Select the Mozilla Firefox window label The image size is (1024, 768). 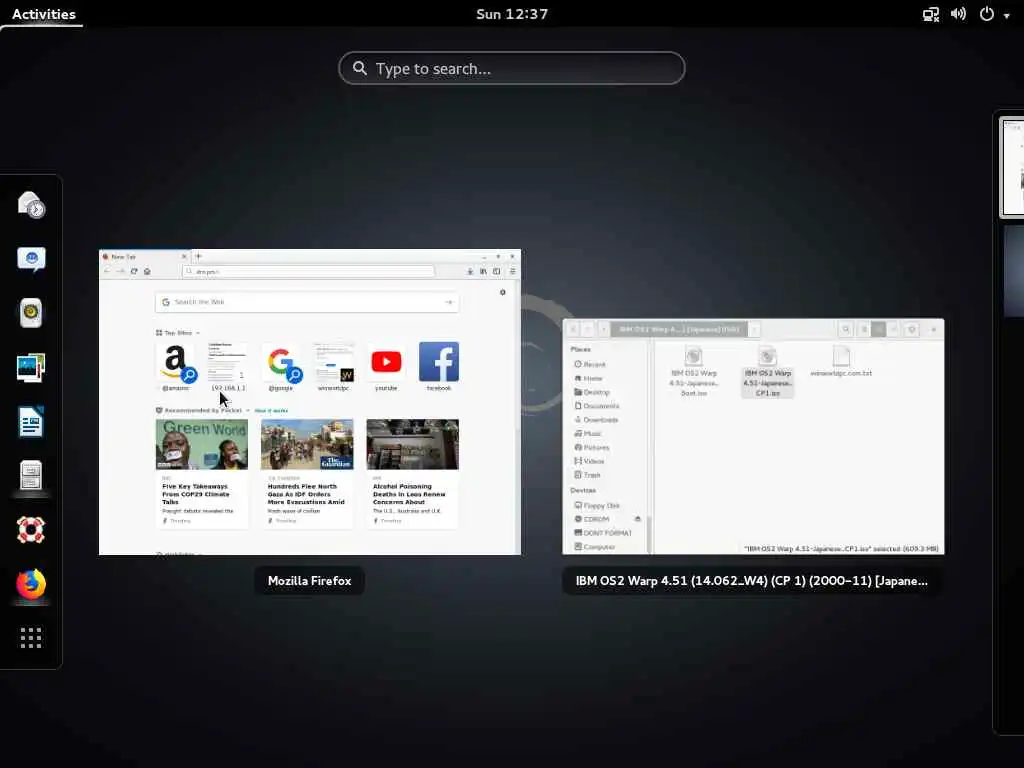click(310, 581)
